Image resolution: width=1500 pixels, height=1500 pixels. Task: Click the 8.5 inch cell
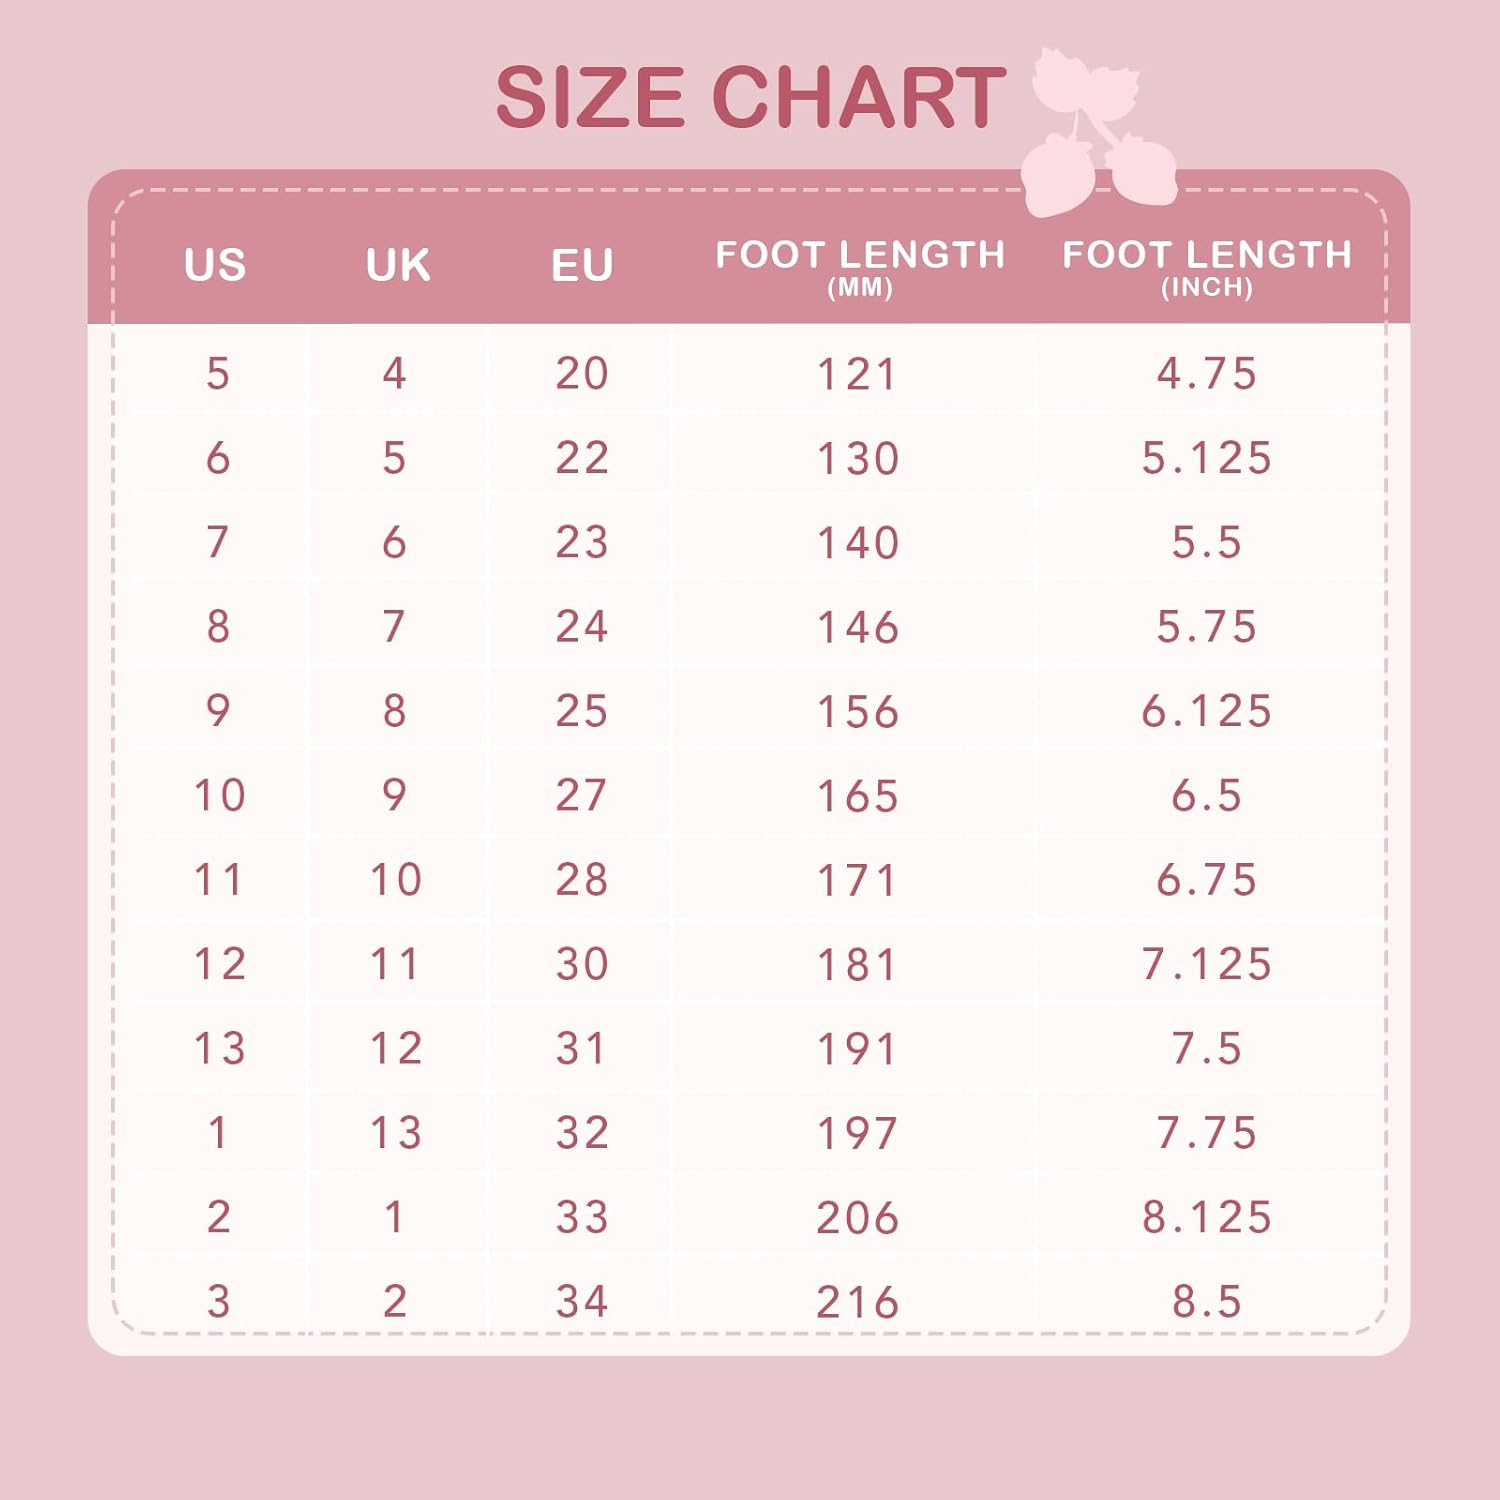1207,1302
